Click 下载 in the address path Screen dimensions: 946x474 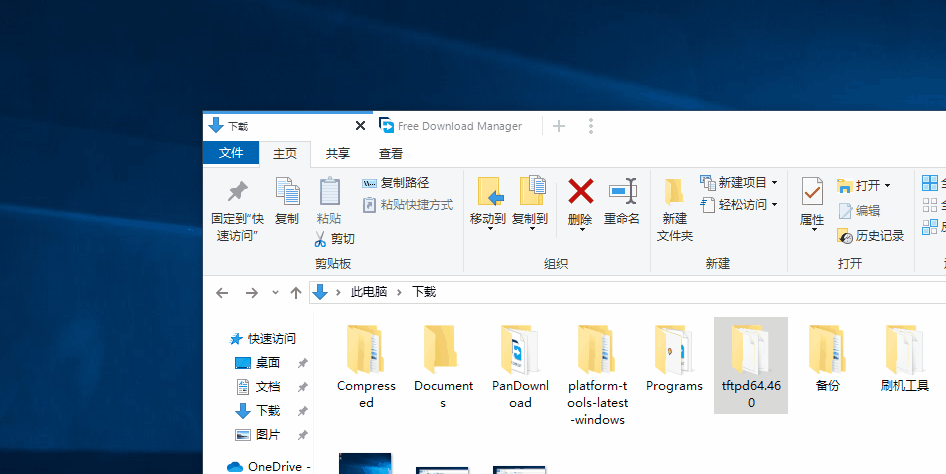point(424,292)
